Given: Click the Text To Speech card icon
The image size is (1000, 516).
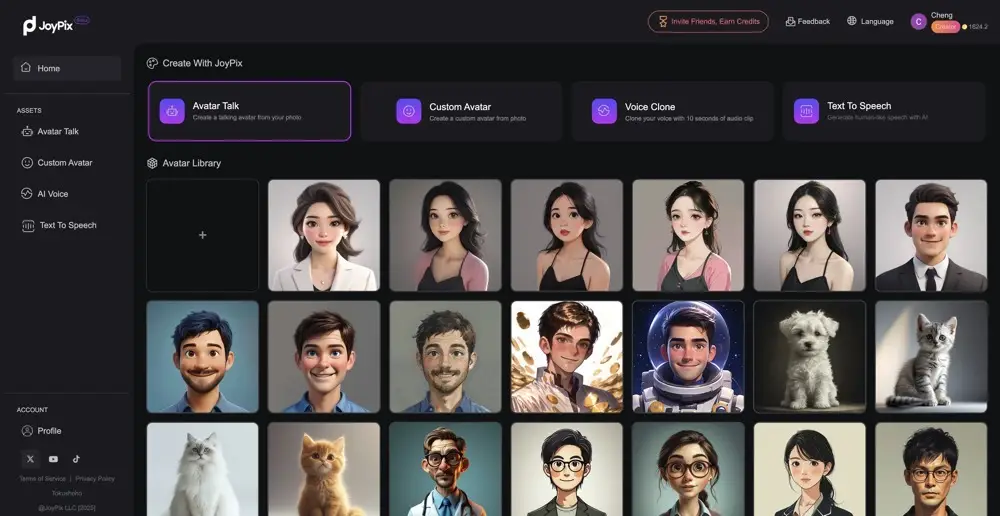Looking at the screenshot, I should 806,111.
